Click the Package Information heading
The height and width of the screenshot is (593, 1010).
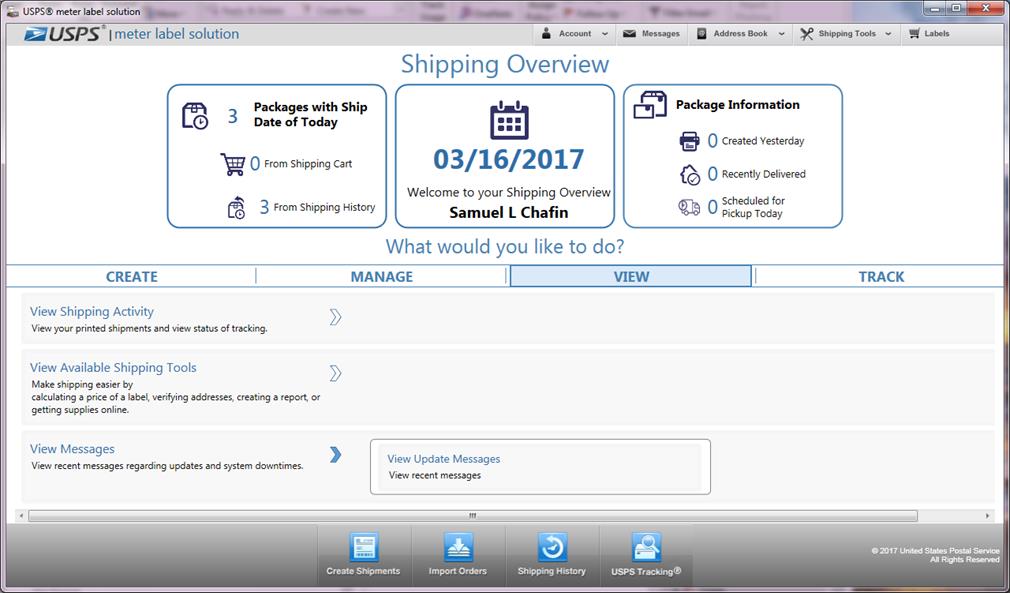pyautogui.click(x=738, y=105)
